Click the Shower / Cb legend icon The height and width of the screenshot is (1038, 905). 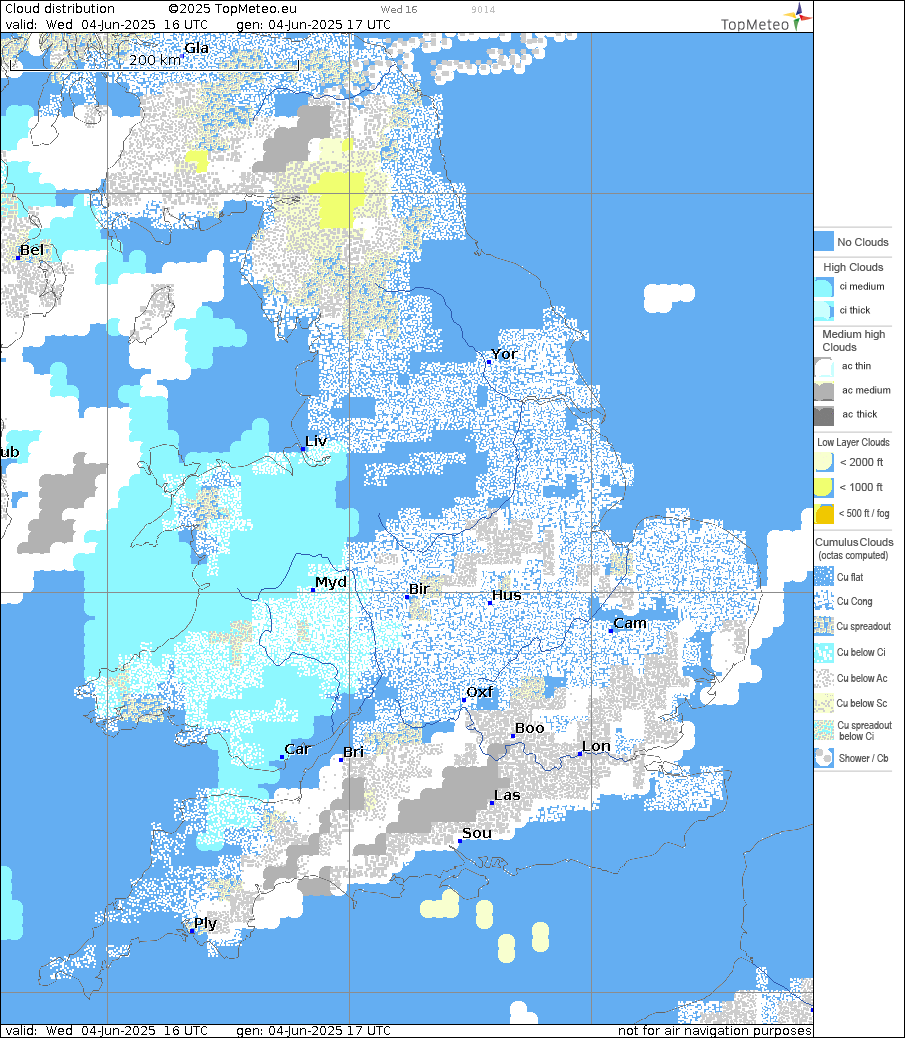[824, 758]
